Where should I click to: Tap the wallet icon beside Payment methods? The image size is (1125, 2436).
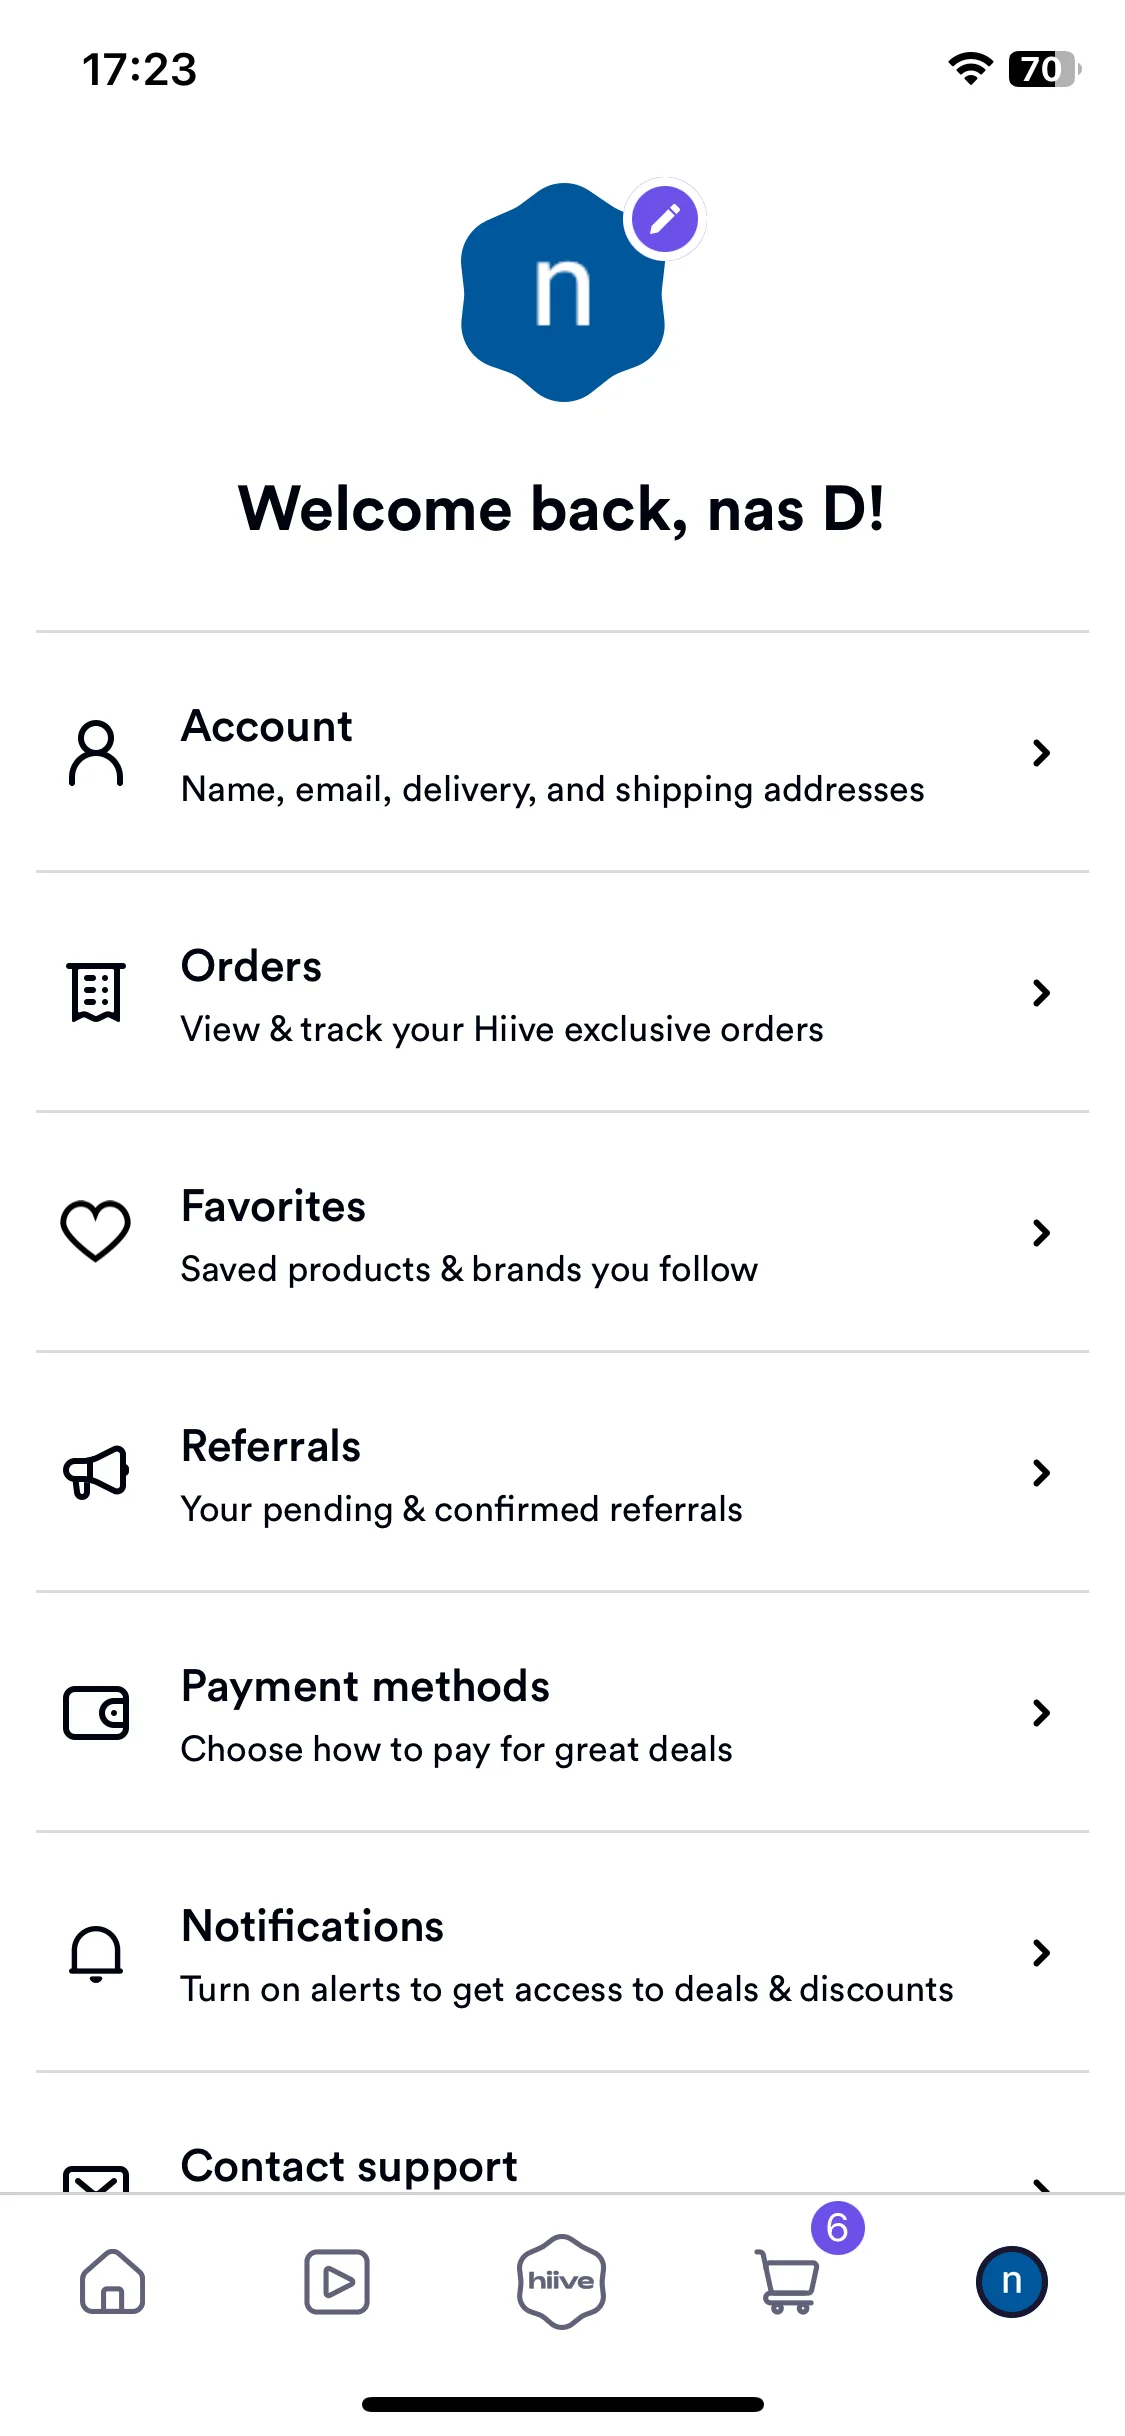(x=96, y=1713)
